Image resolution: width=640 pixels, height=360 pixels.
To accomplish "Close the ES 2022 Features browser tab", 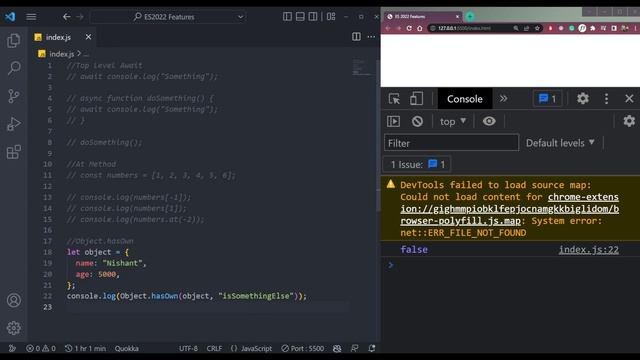I will [x=457, y=16].
